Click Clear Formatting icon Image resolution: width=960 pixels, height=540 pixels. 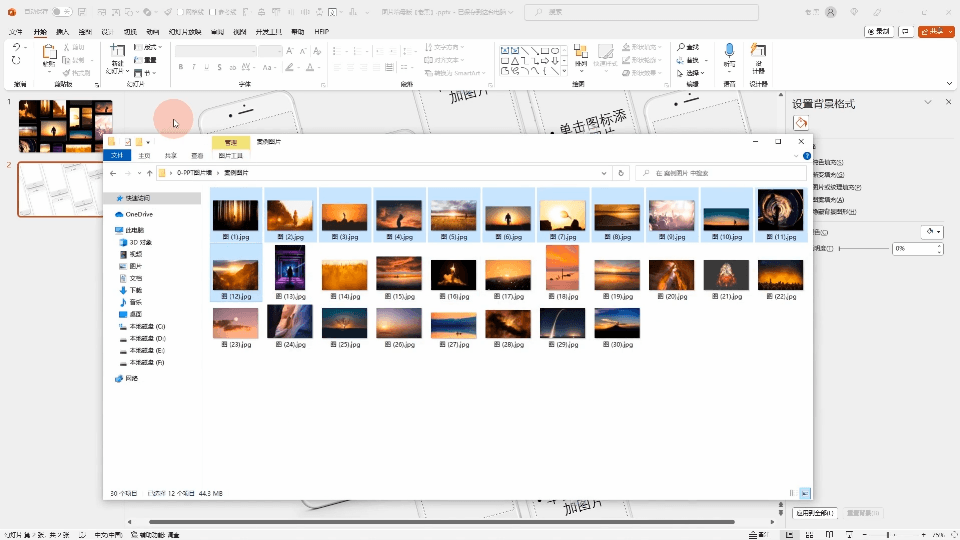coord(316,51)
